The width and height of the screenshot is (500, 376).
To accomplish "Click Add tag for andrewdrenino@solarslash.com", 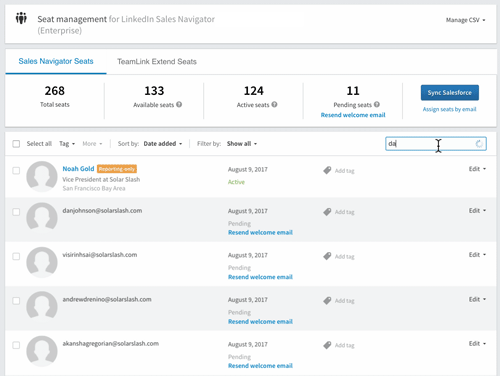I will coord(344,301).
